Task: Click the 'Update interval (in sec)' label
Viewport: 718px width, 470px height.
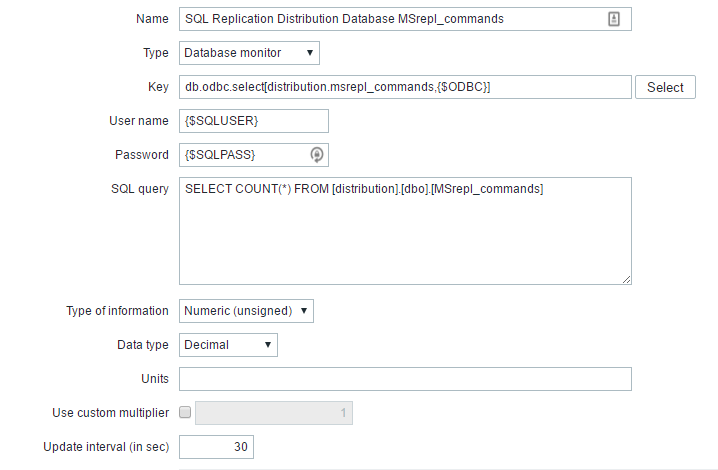Action: point(106,447)
